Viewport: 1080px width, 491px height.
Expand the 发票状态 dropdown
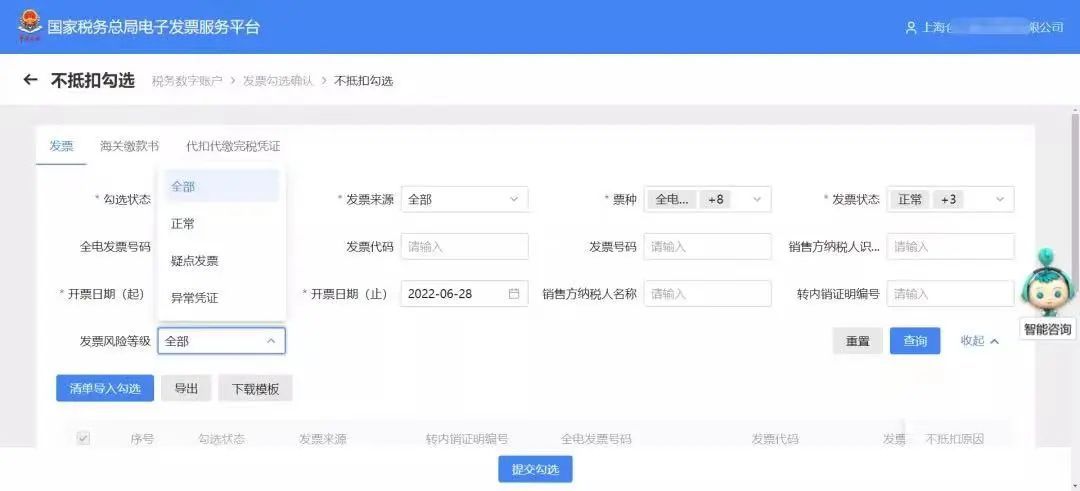point(951,200)
